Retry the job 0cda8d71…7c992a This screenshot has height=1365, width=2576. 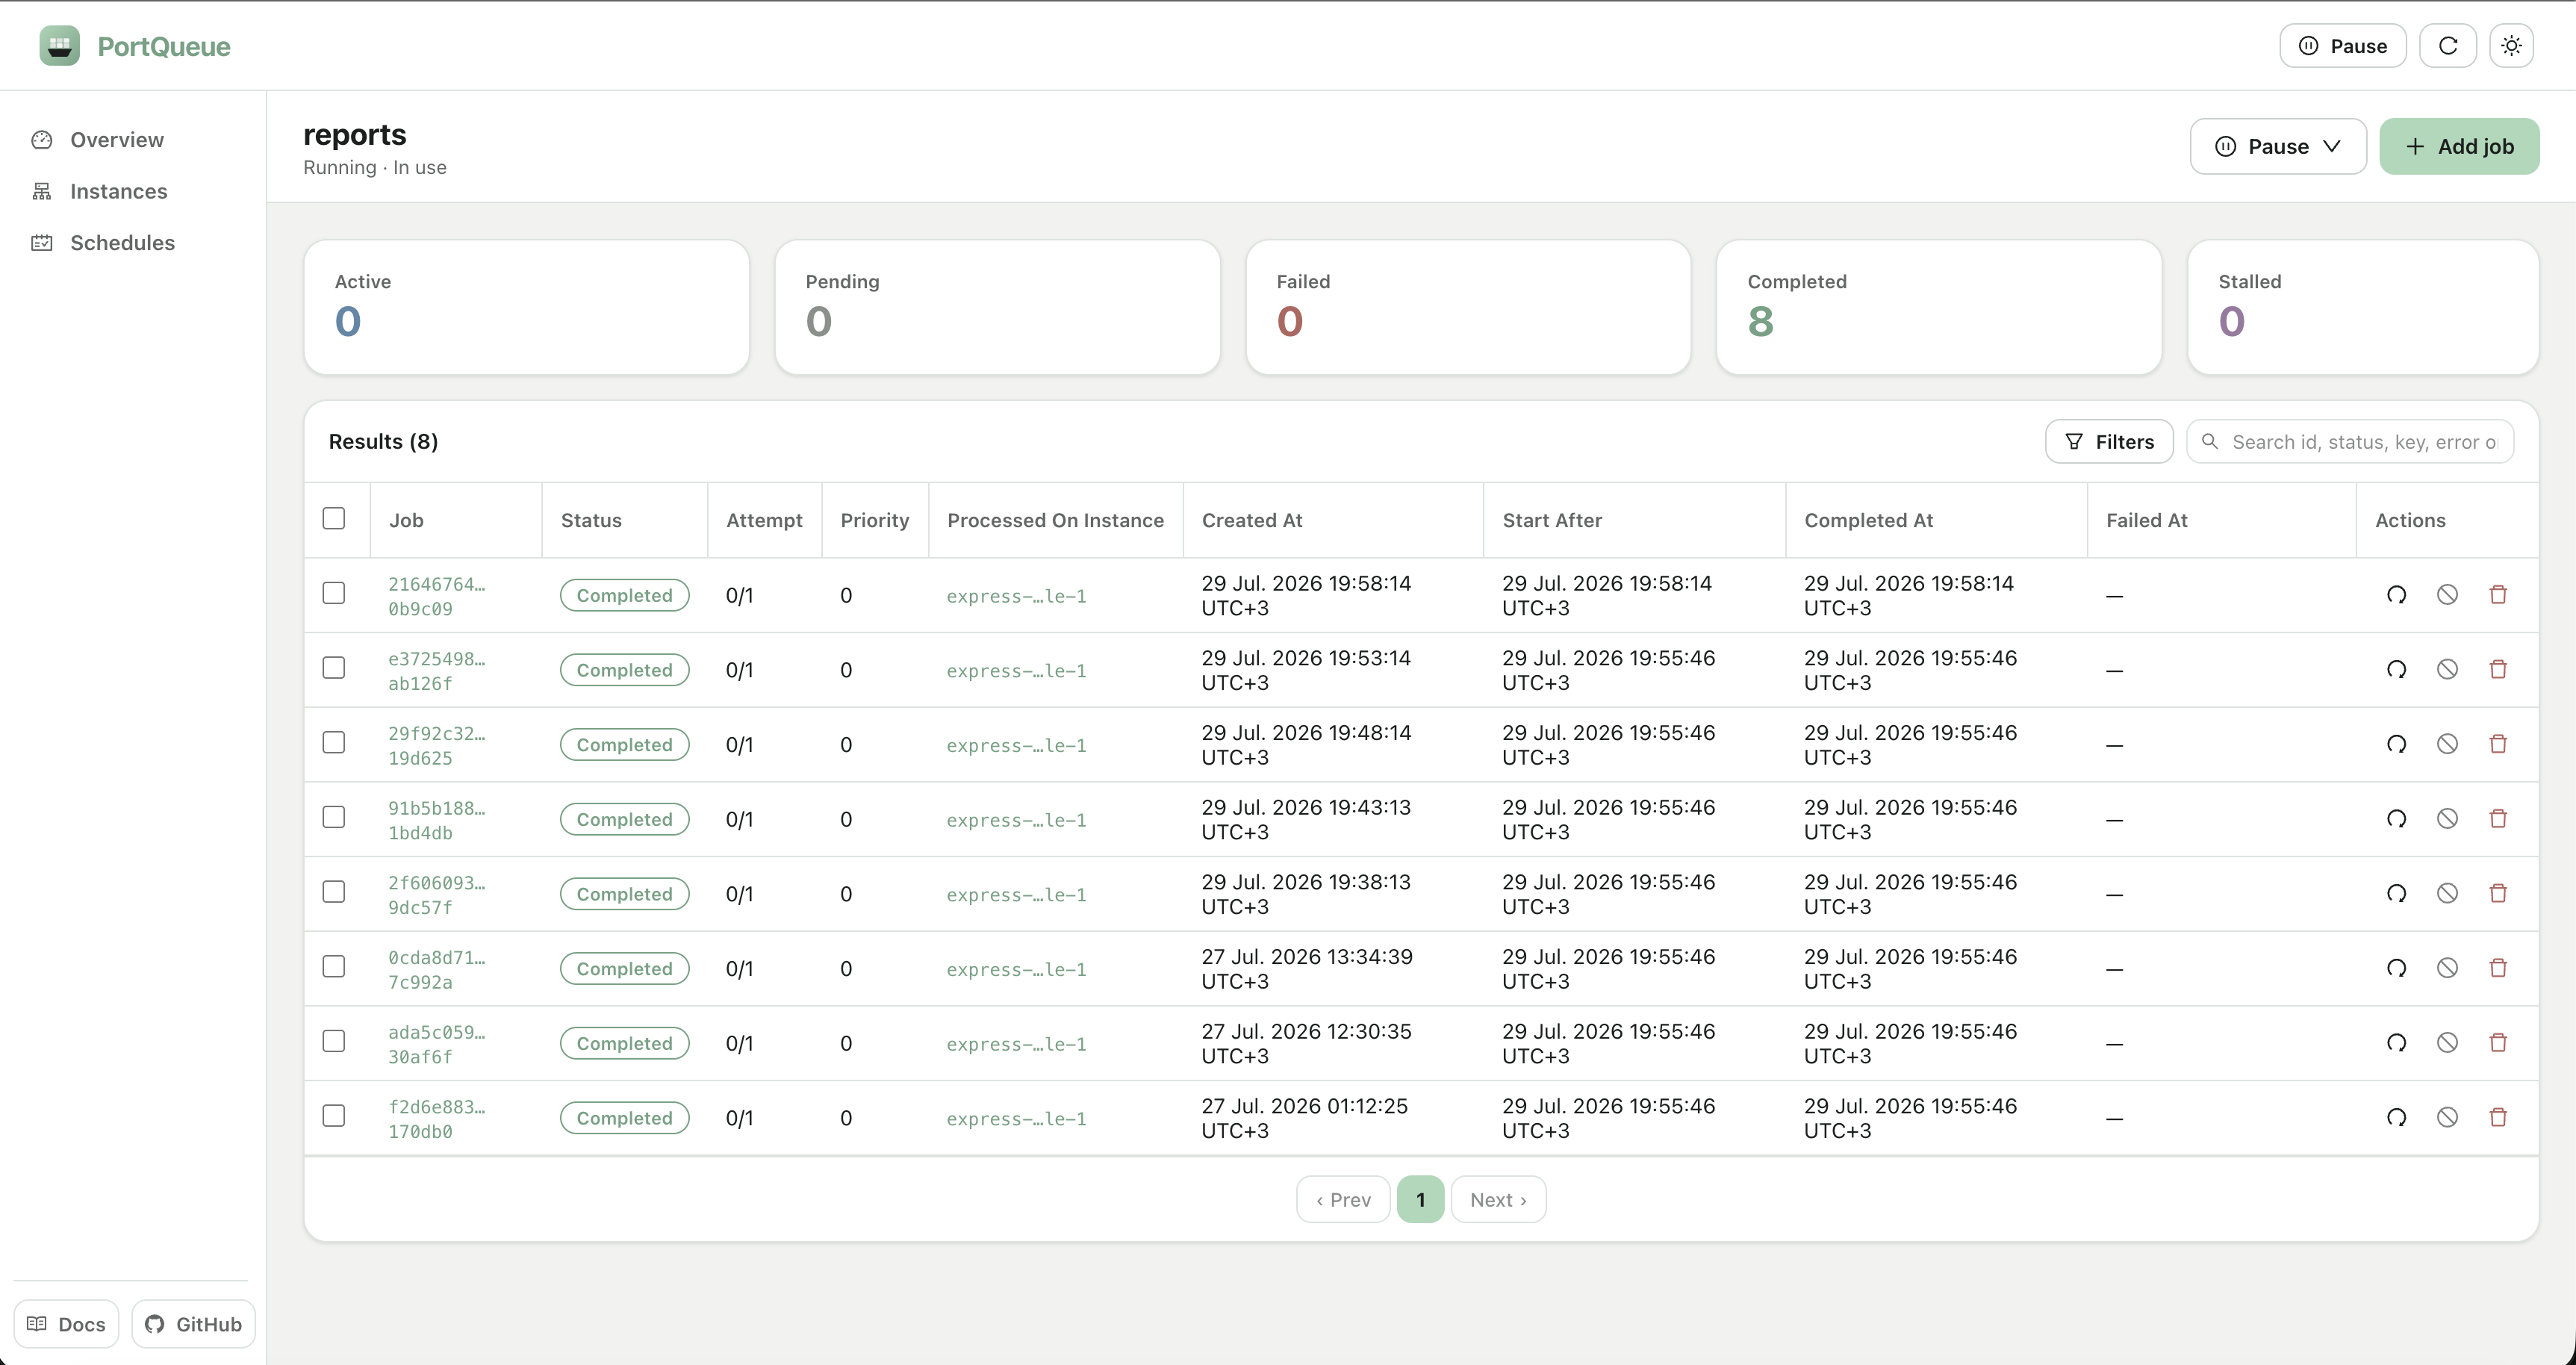(x=2396, y=968)
